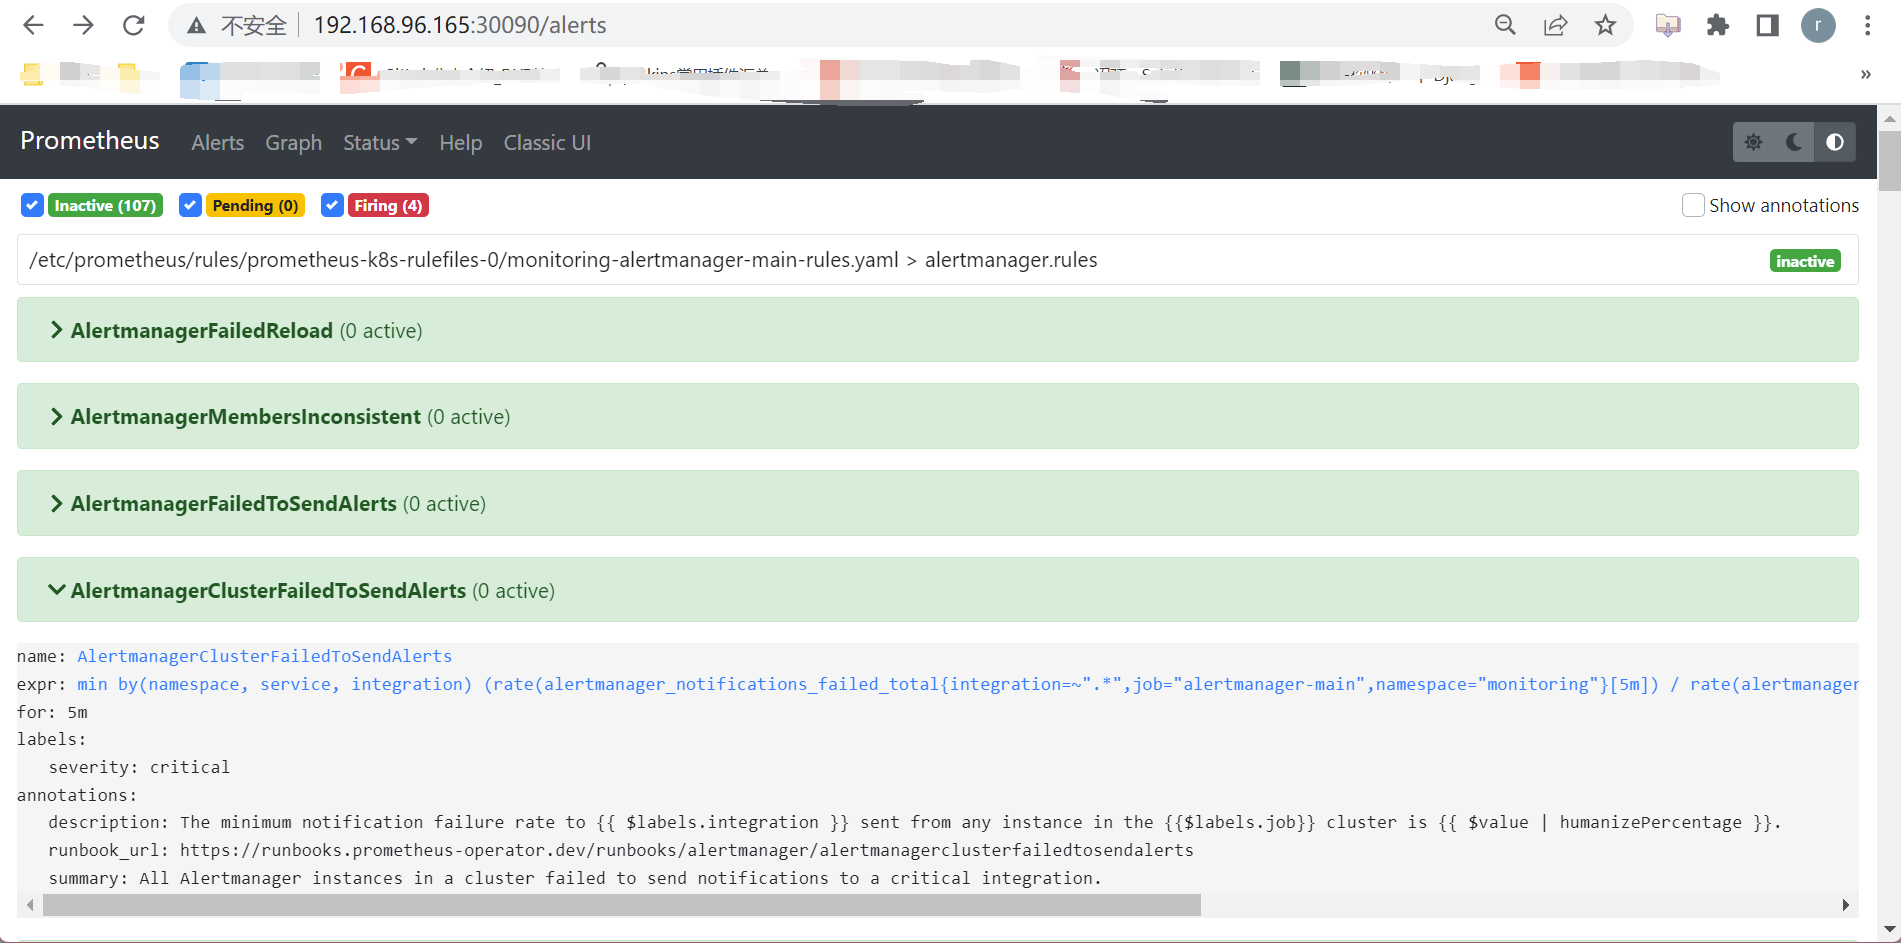The image size is (1901, 943).
Task: Collapse the AlertmanagerClusterFailedToSendAlerts rule
Action: [937, 590]
